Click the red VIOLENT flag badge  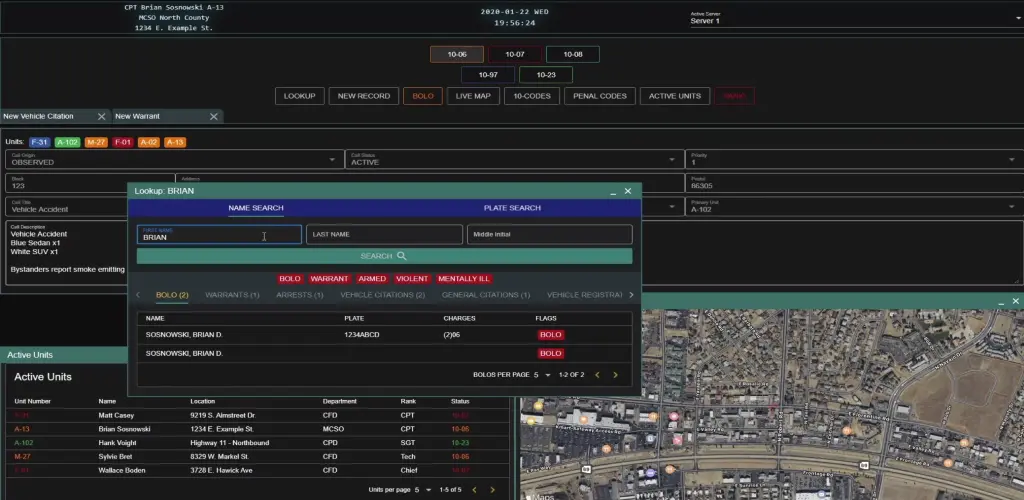point(412,279)
